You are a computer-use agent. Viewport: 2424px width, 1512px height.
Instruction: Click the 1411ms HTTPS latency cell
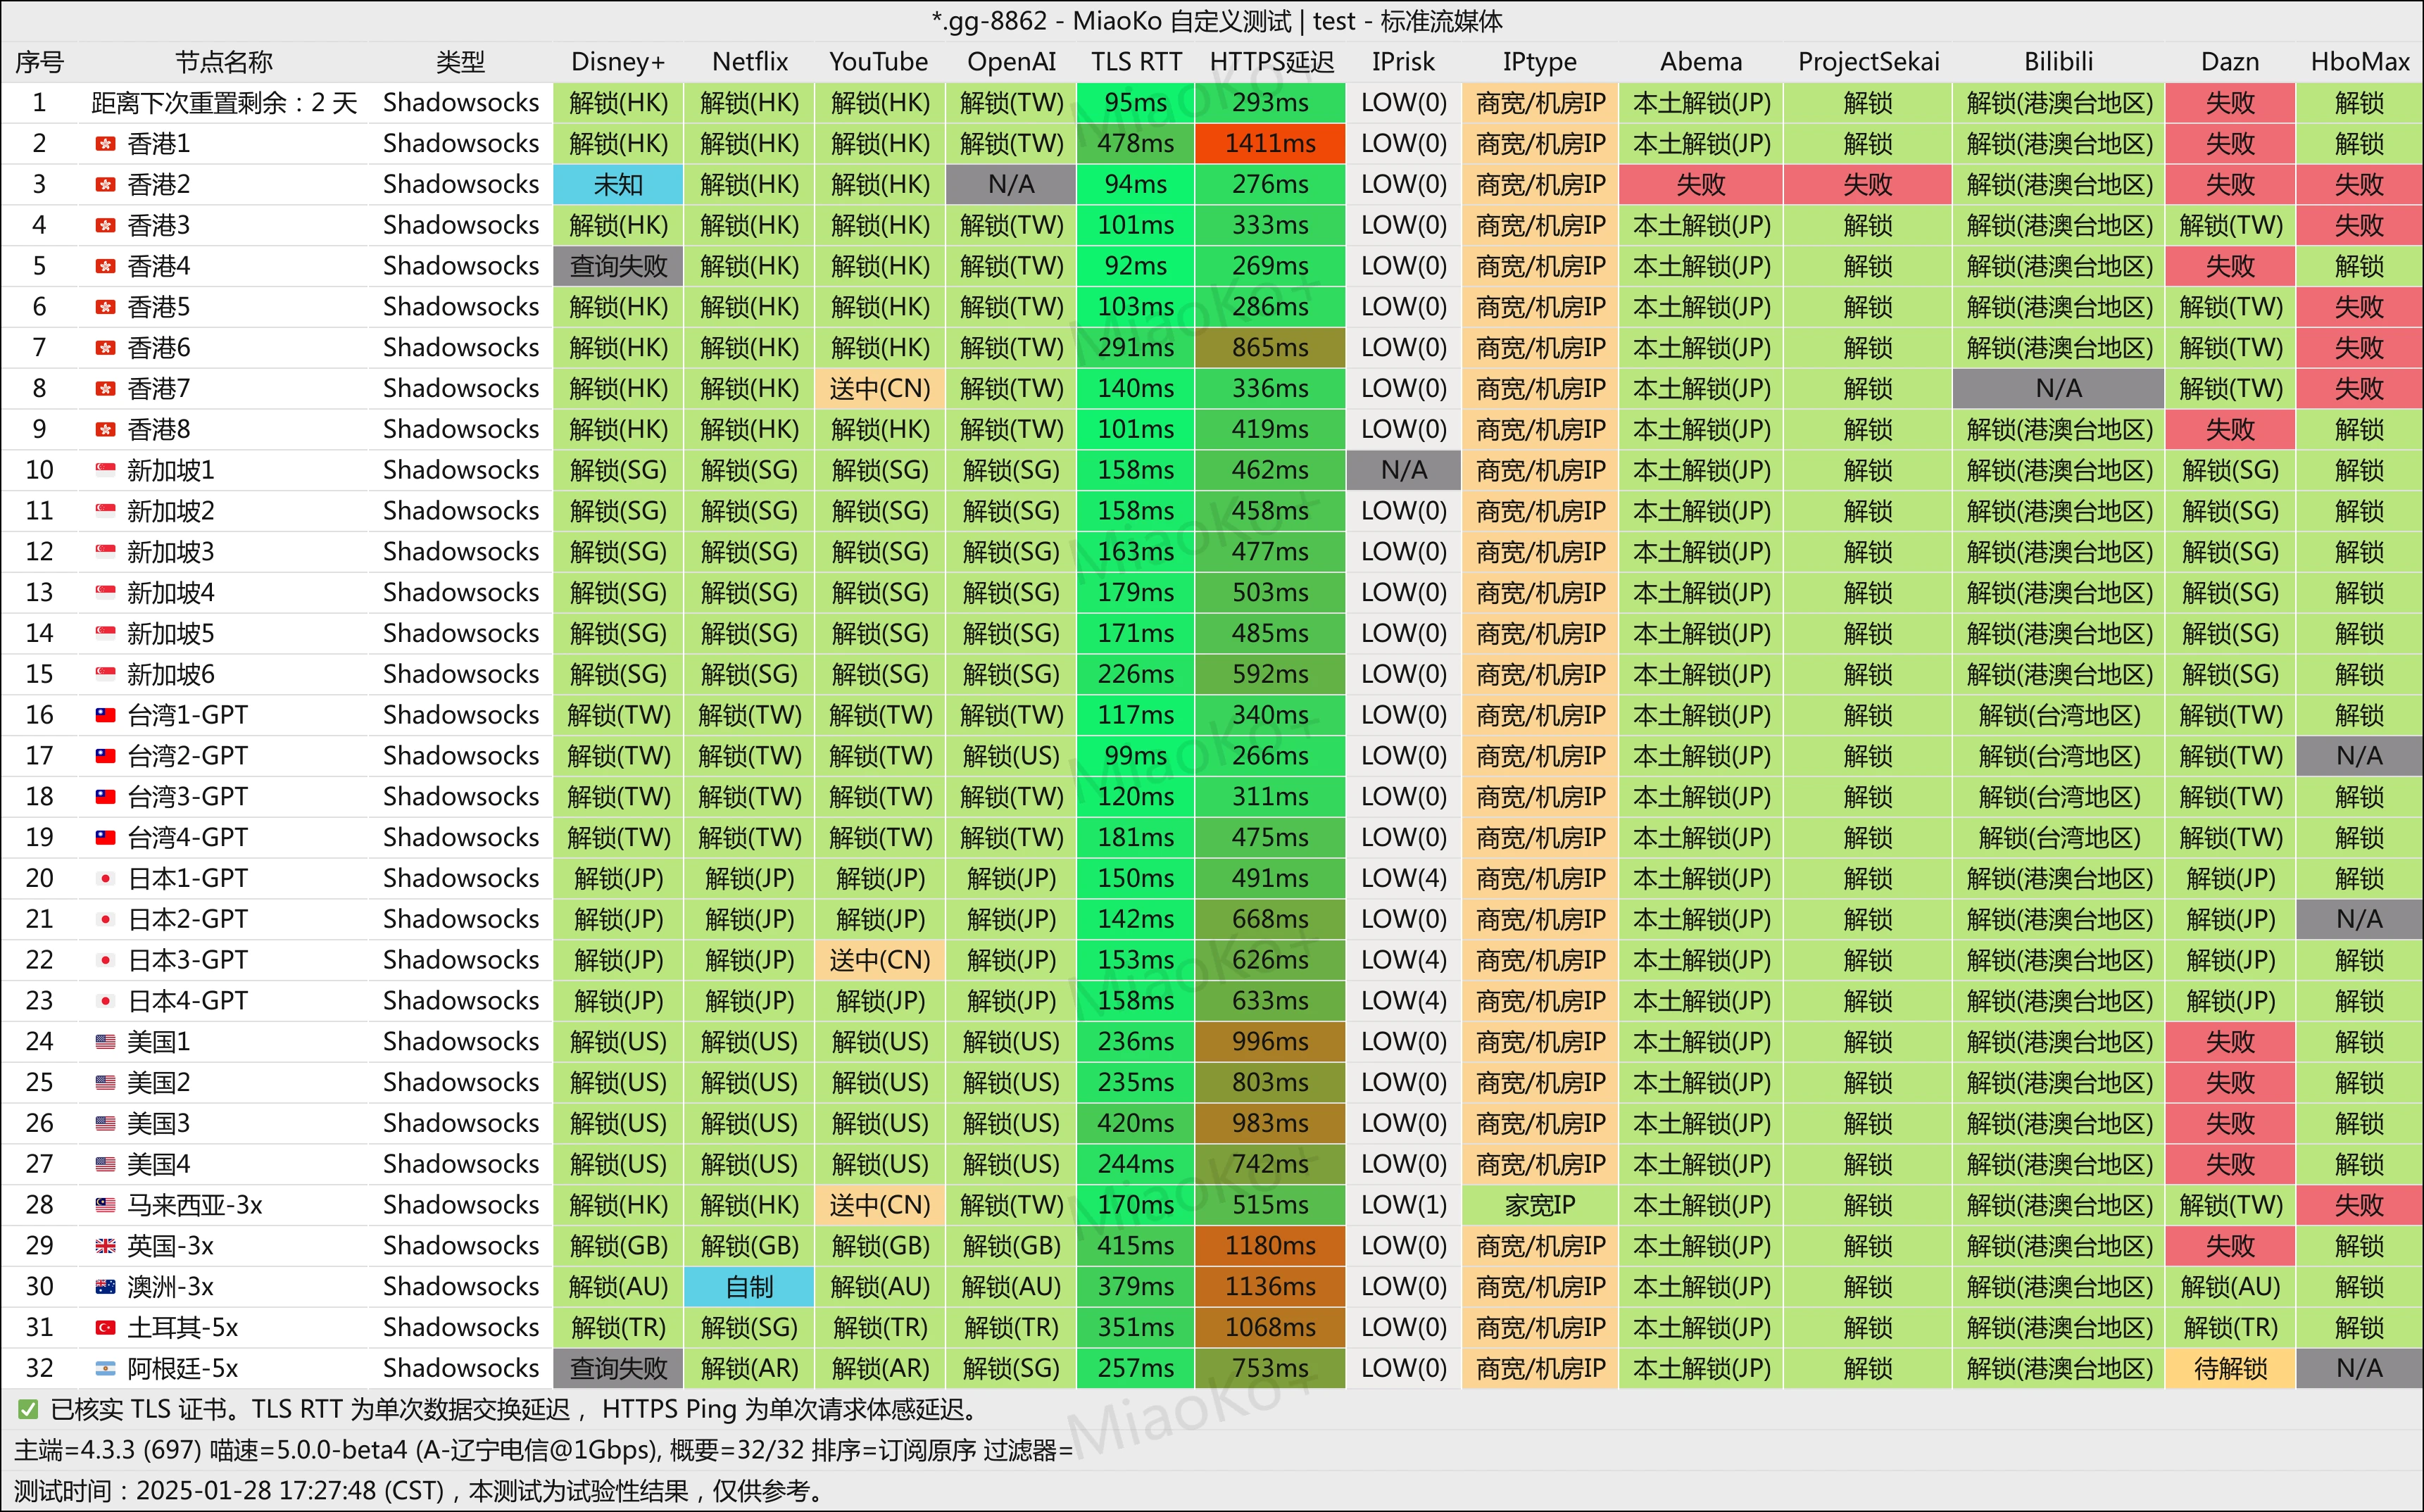[x=1270, y=144]
